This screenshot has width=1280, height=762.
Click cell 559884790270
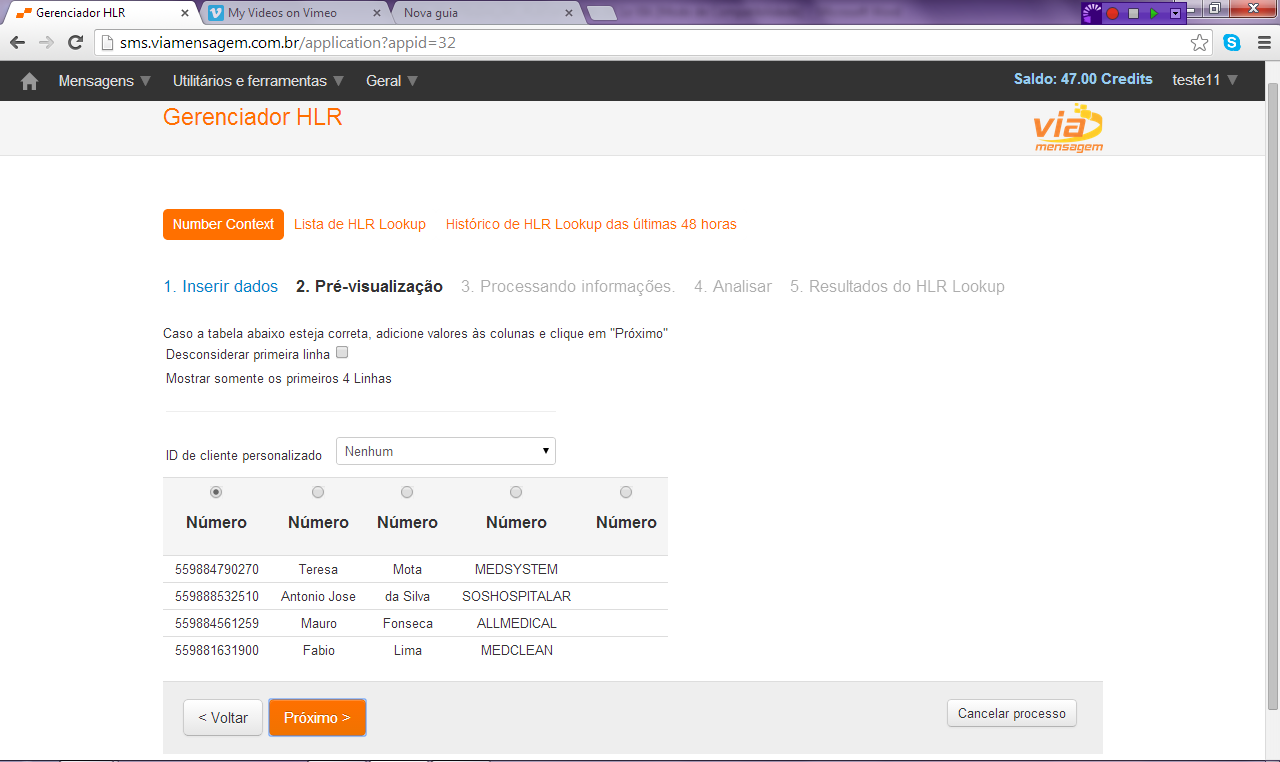pos(217,569)
